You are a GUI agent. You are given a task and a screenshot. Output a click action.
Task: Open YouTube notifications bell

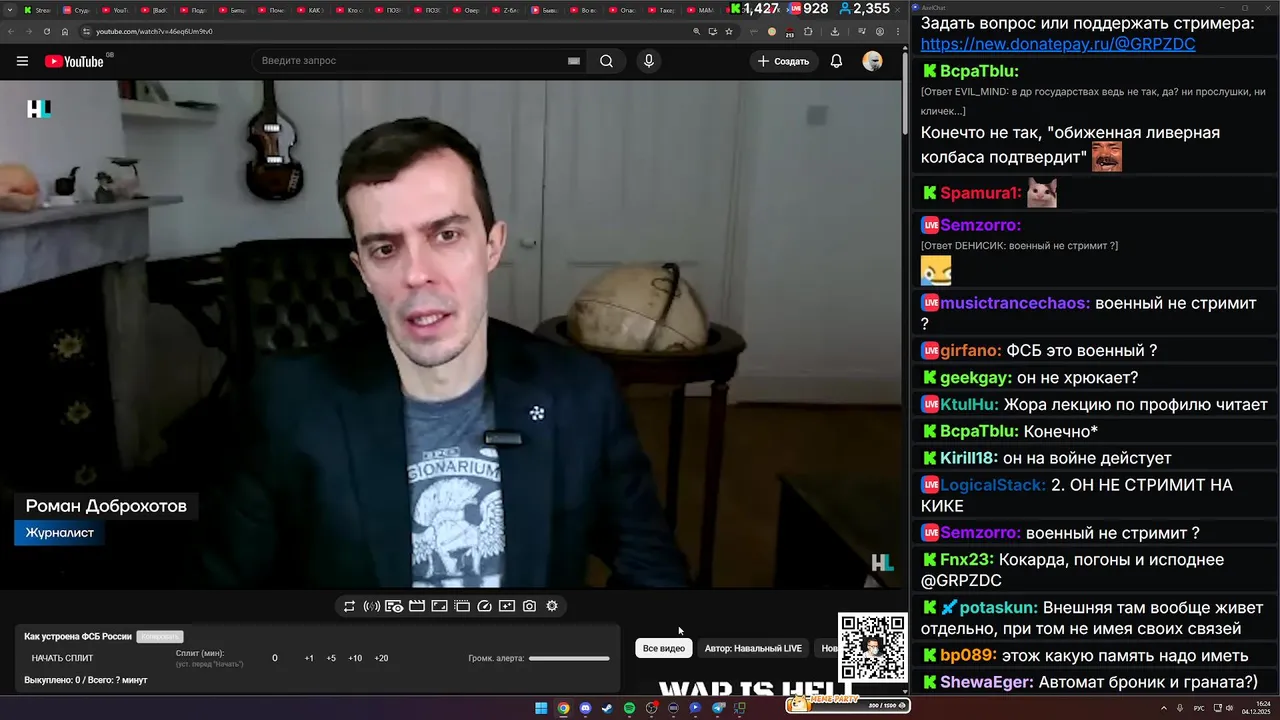click(x=837, y=61)
